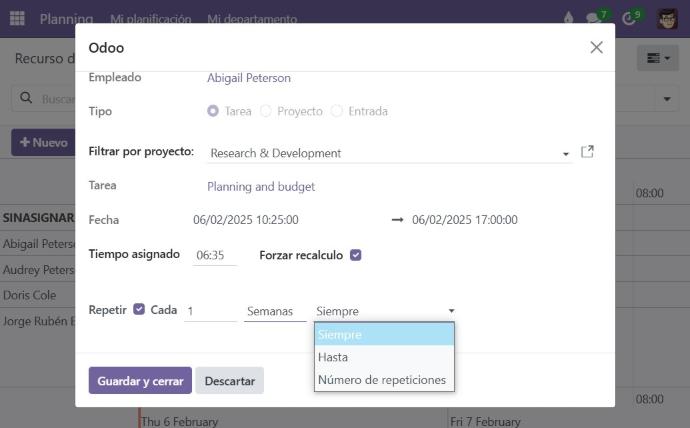
Task: Open the Filtrar por proyecto dropdown arrow
Action: click(x=565, y=154)
